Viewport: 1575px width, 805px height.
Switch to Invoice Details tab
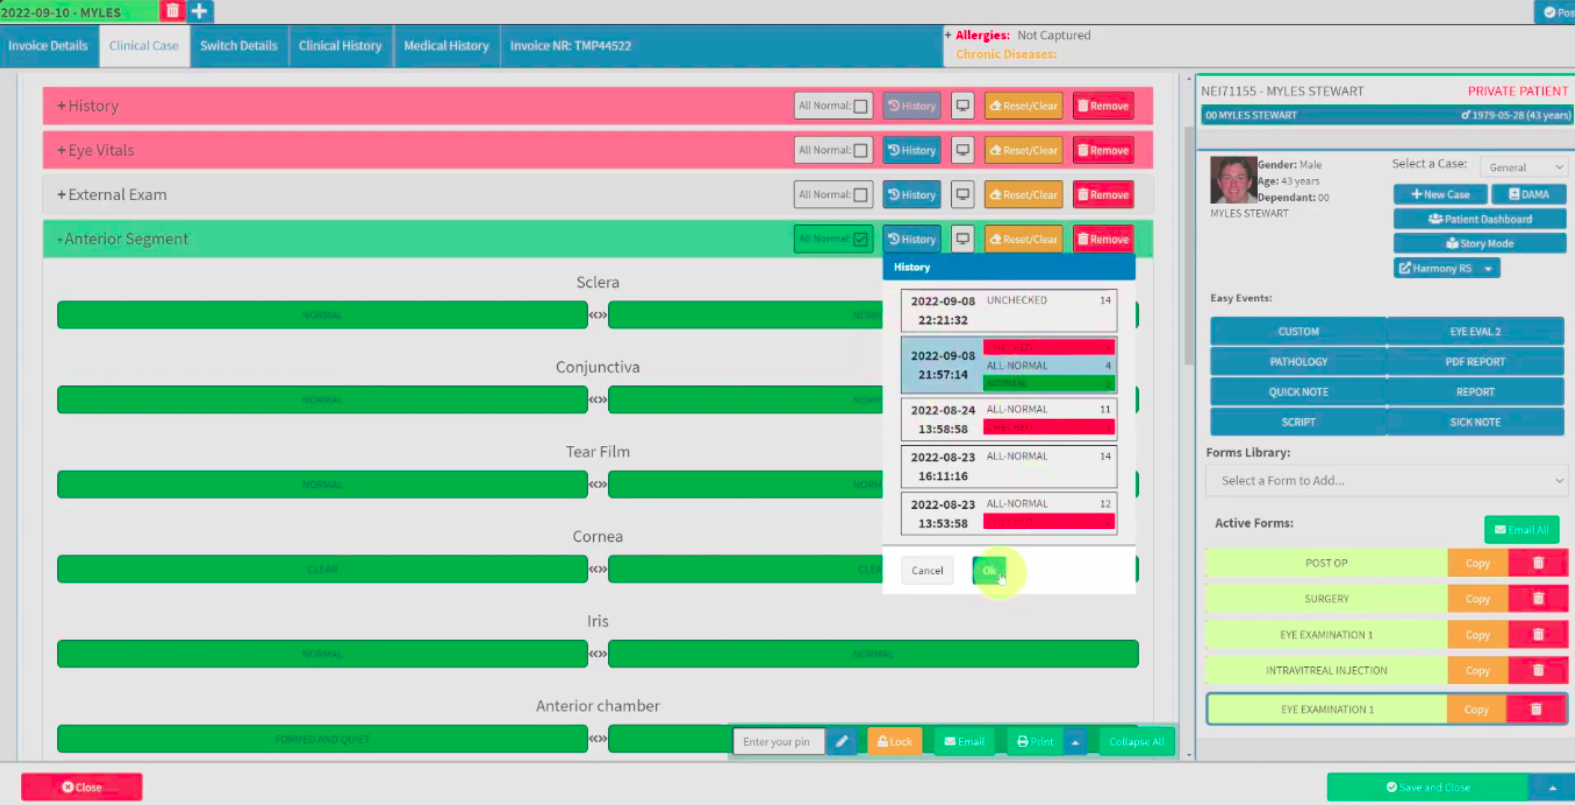tap(48, 46)
